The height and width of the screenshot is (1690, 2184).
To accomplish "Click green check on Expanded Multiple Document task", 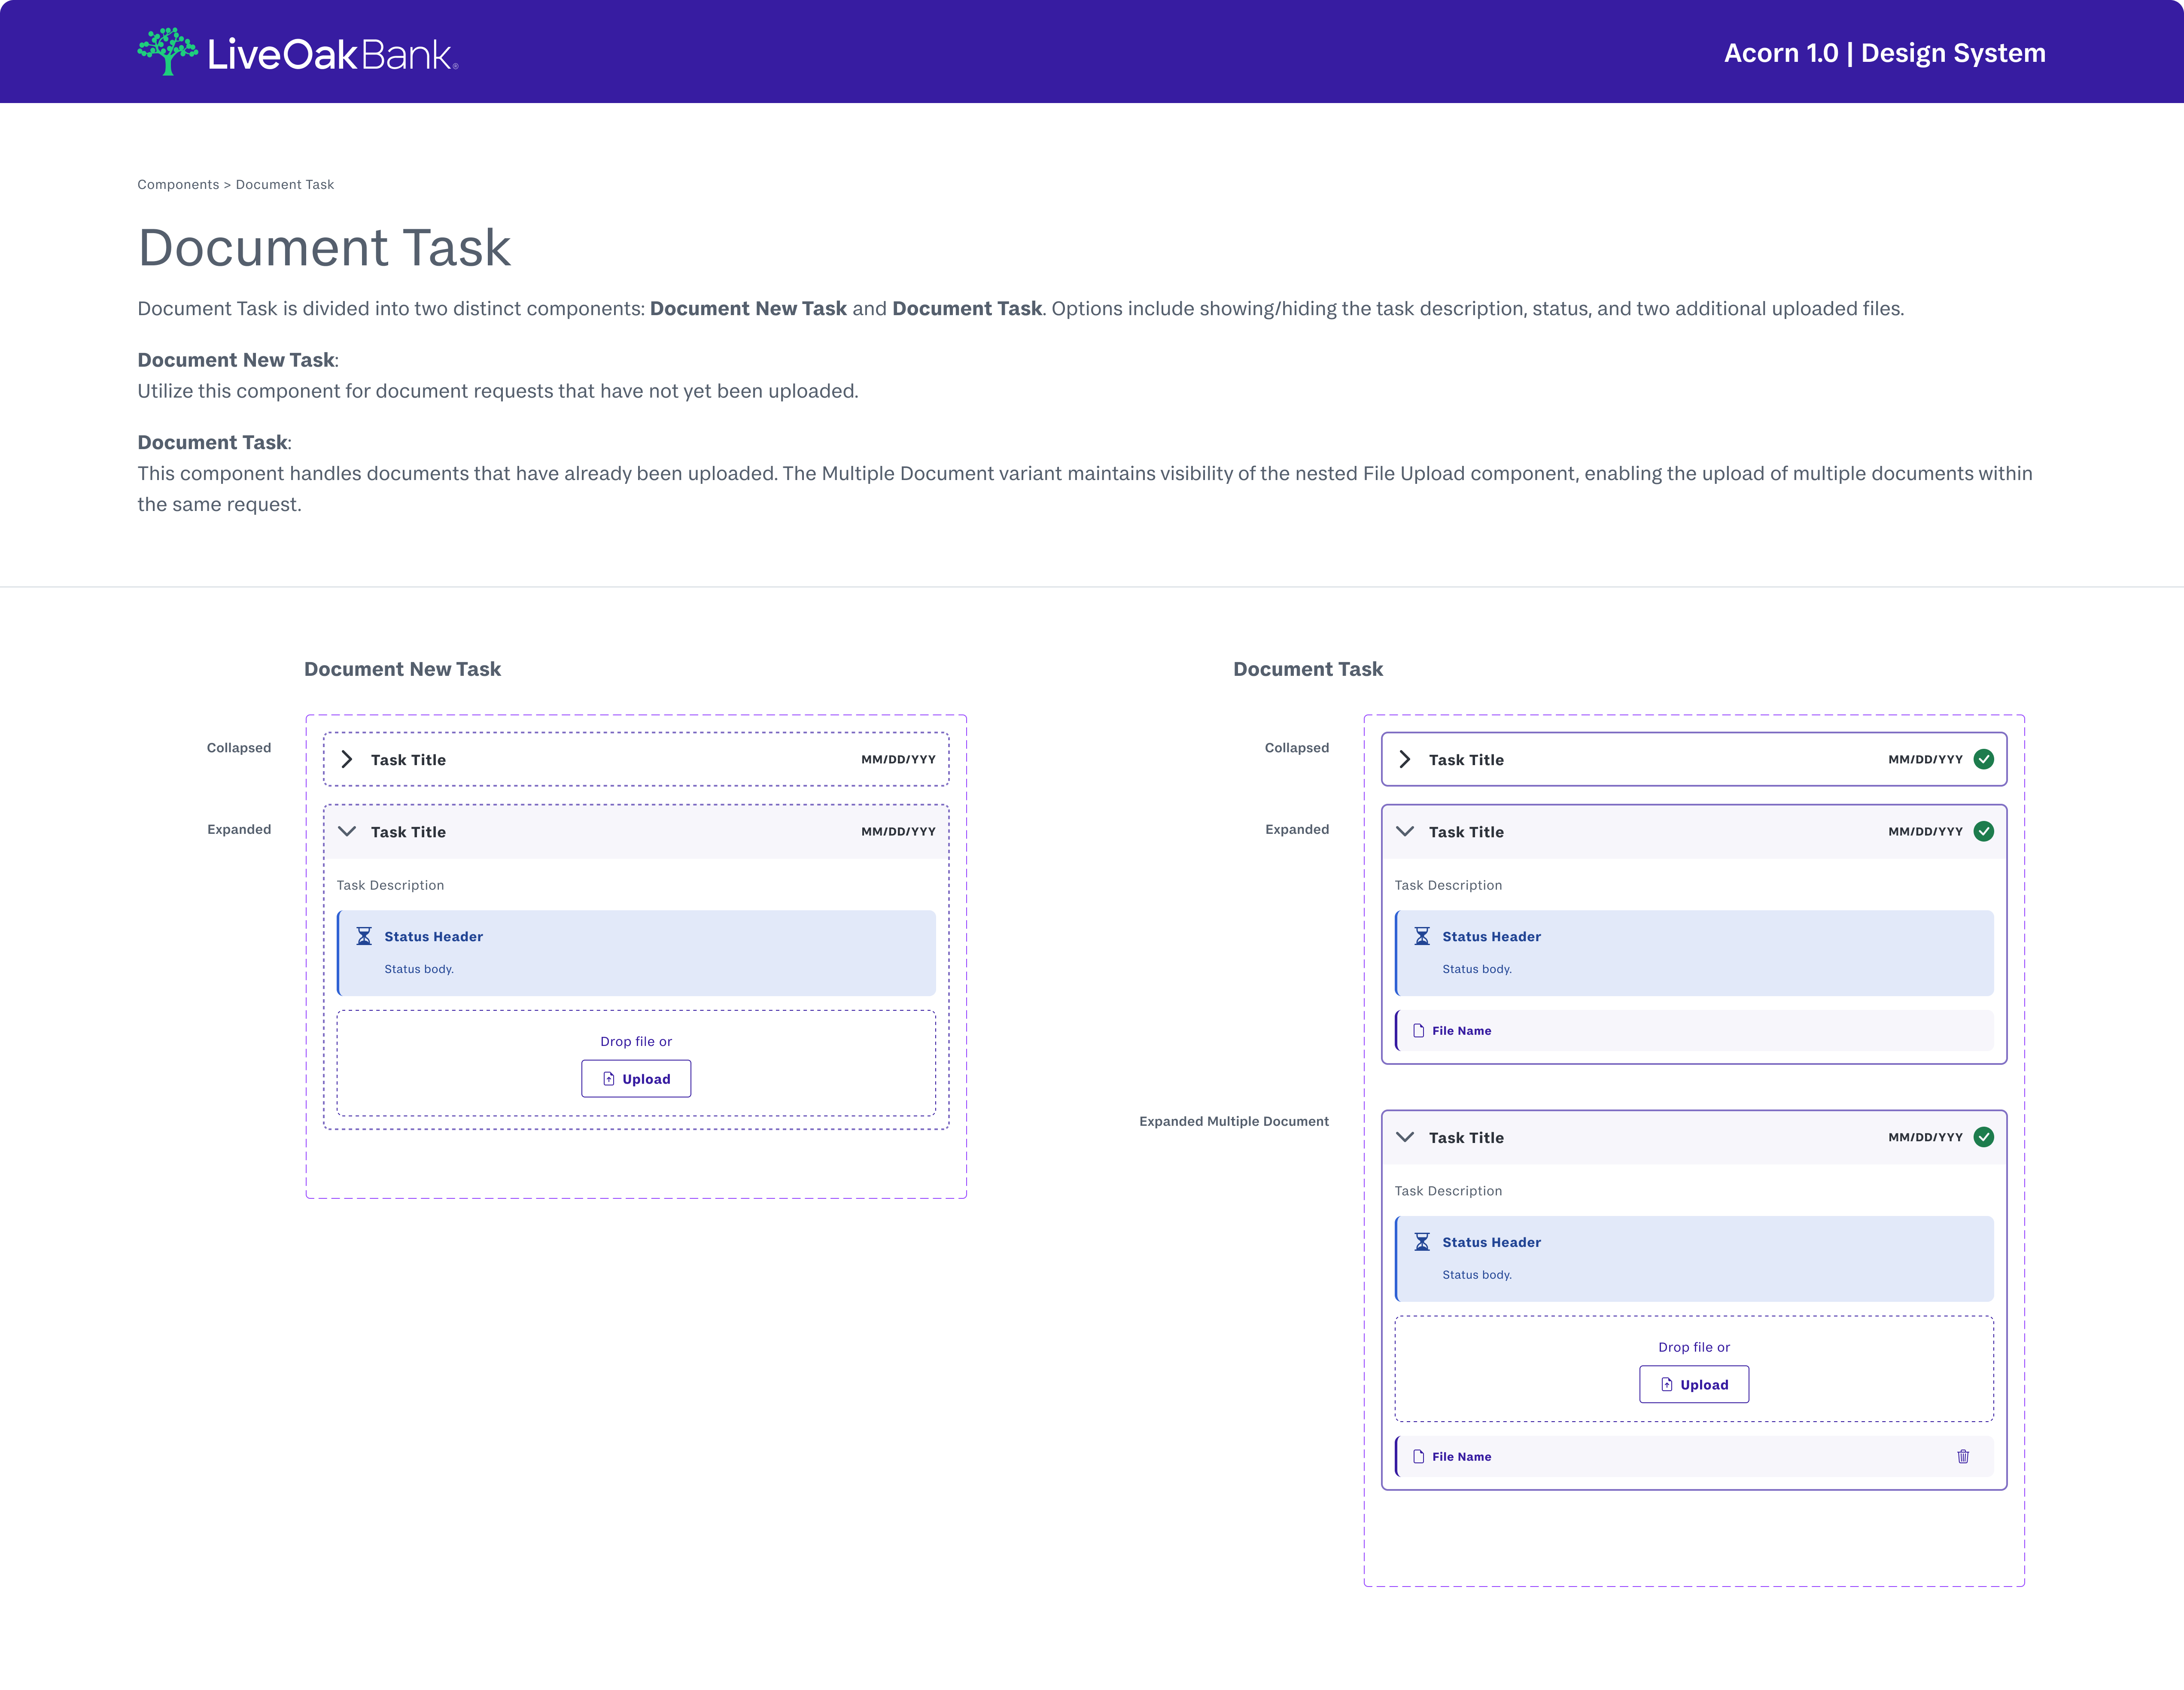I will tap(1983, 1137).
